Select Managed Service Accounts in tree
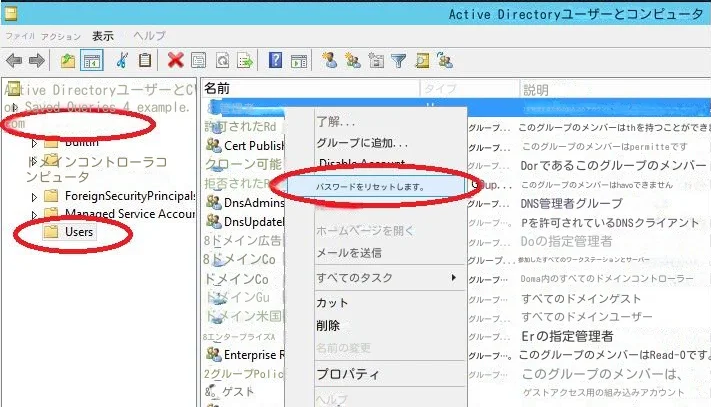Image resolution: width=711 pixels, height=407 pixels. point(130,213)
